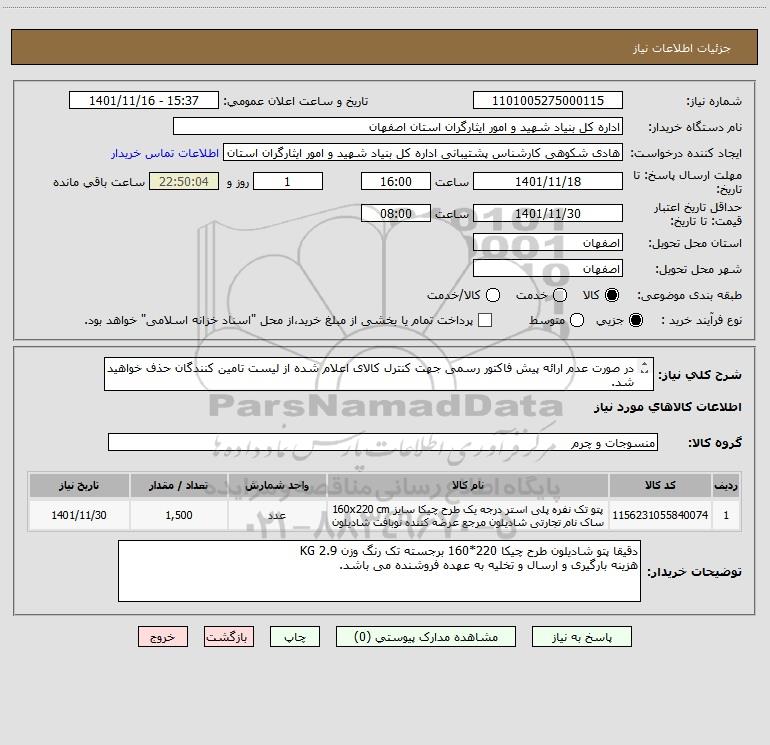This screenshot has width=770, height=745.
Task: Click the جزئیات اطلاعات نیاز header title
Action: (x=681, y=48)
